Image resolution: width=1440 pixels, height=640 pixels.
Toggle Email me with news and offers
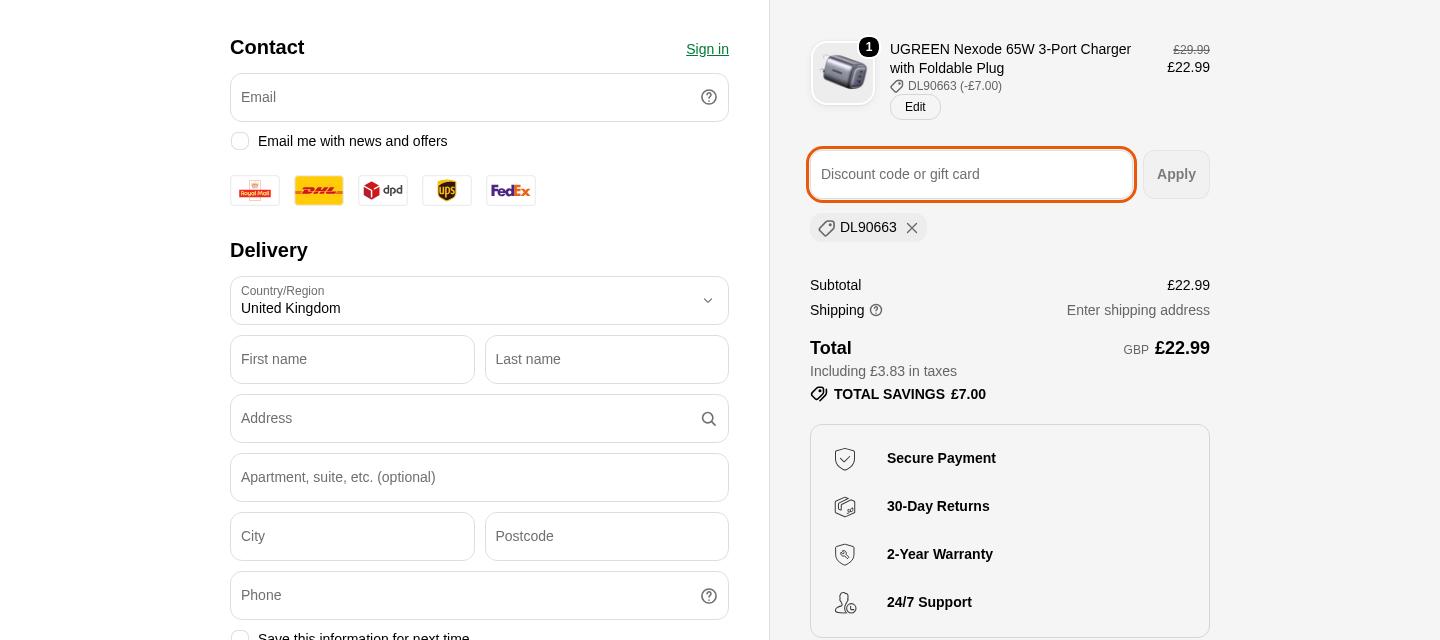point(240,141)
